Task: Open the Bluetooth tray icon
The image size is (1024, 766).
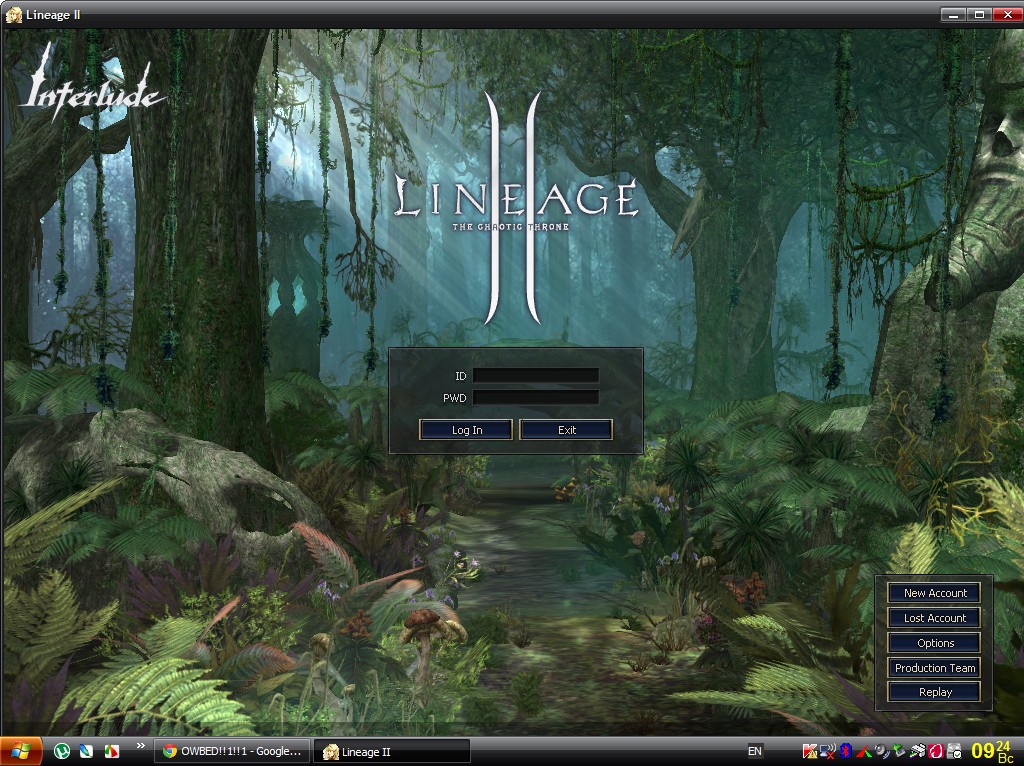Action: tap(846, 751)
